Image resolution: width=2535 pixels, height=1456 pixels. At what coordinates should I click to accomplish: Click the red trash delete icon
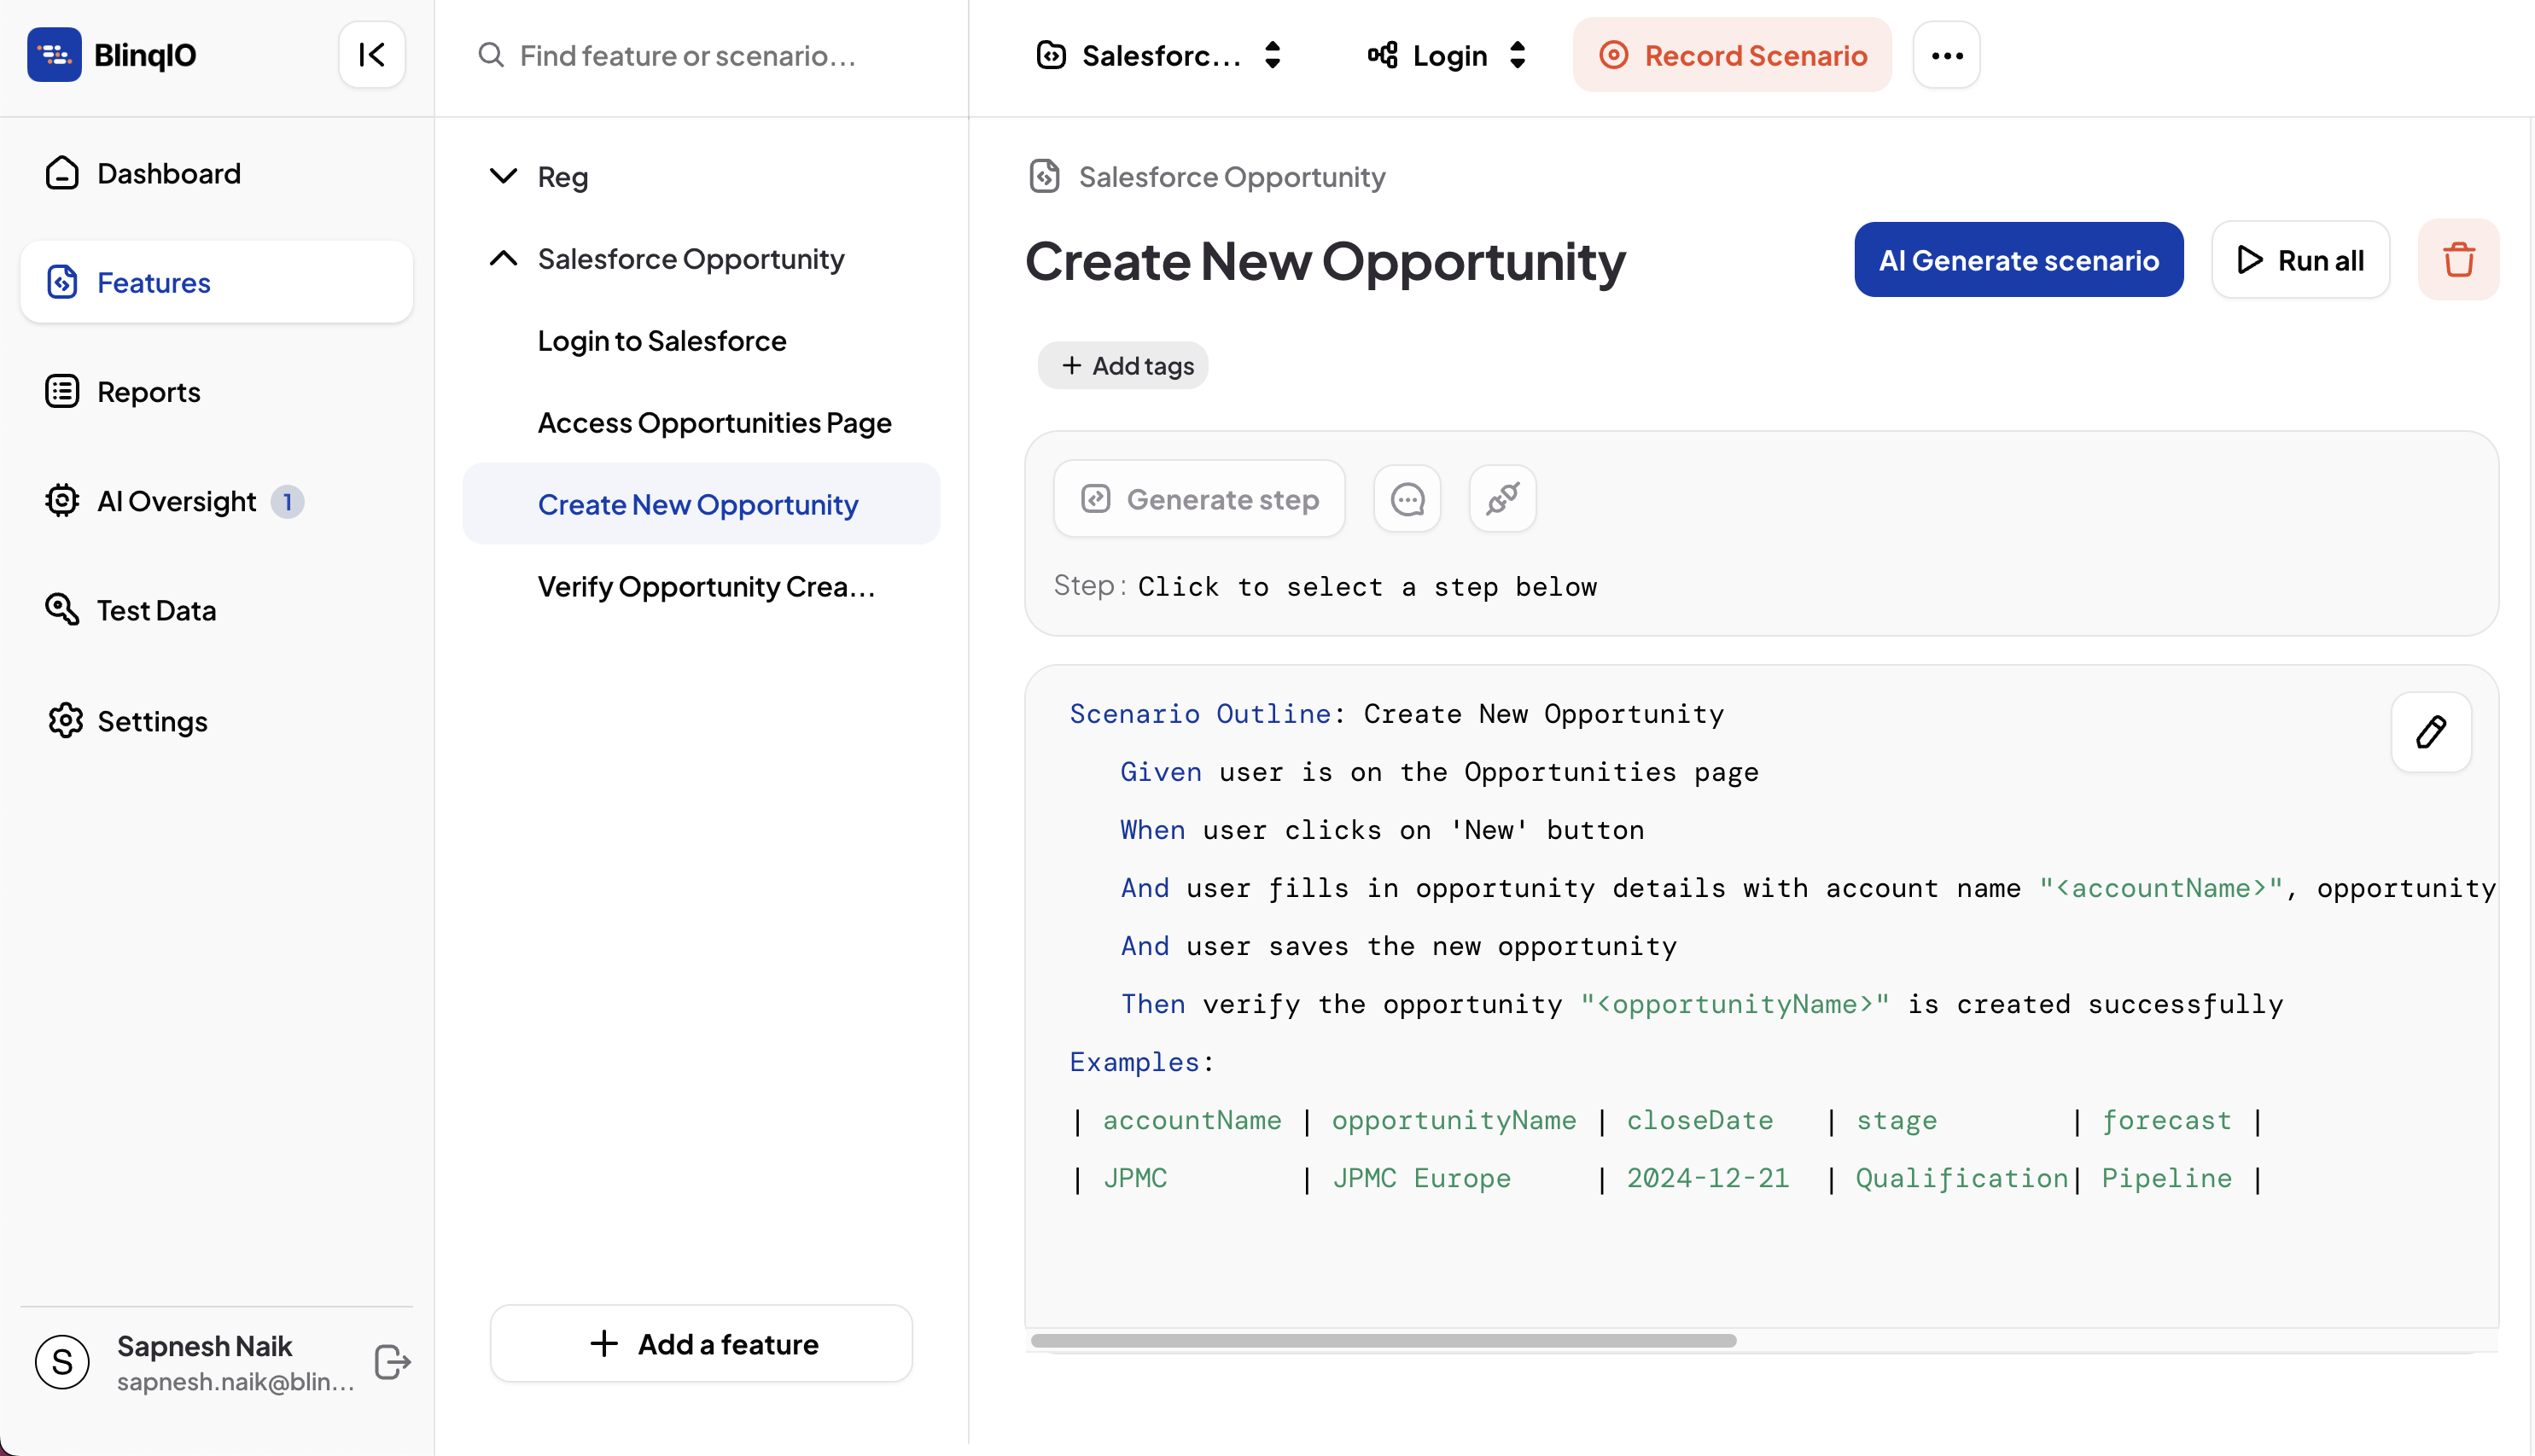[x=2458, y=260]
